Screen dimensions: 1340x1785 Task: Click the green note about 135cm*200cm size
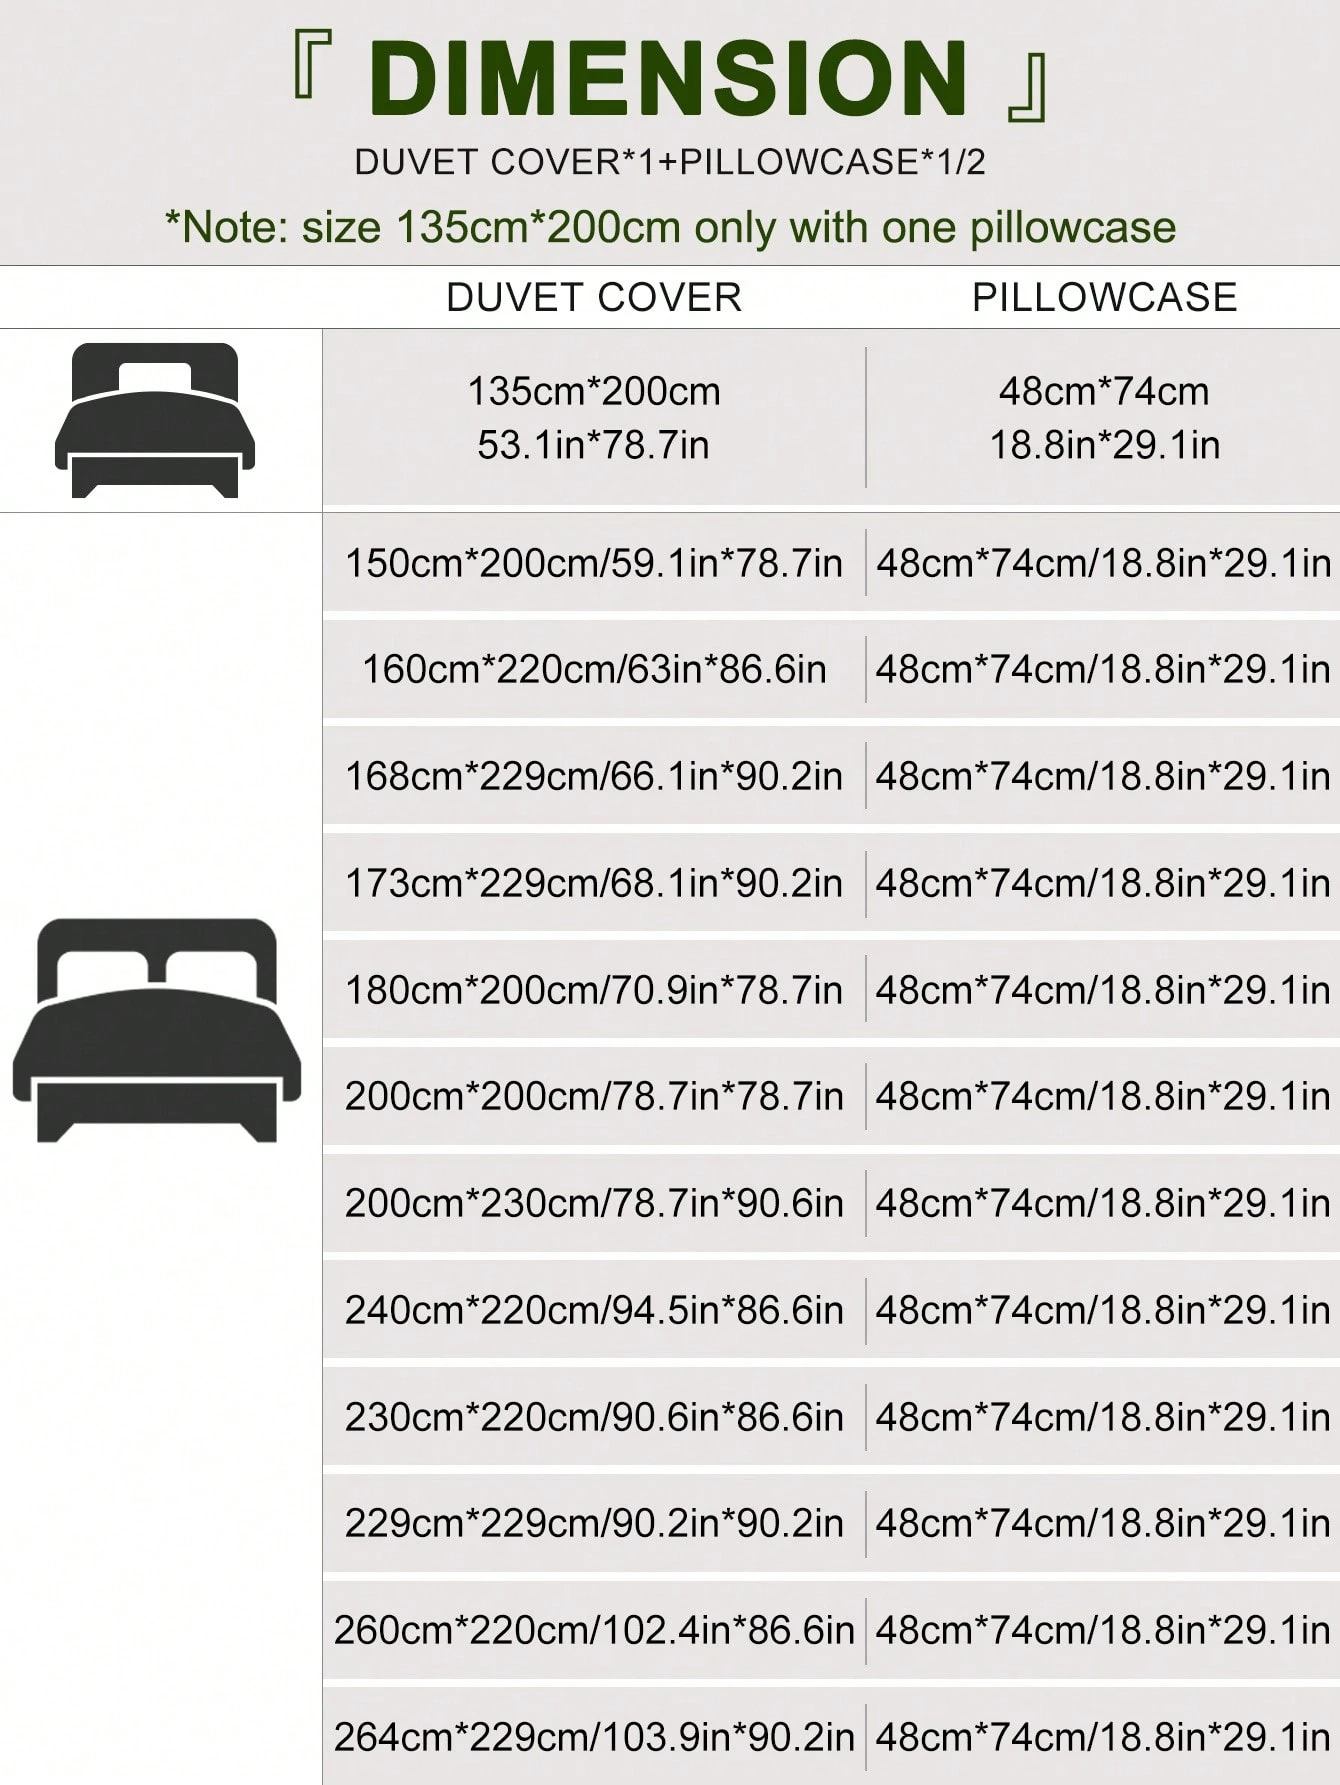tap(670, 228)
